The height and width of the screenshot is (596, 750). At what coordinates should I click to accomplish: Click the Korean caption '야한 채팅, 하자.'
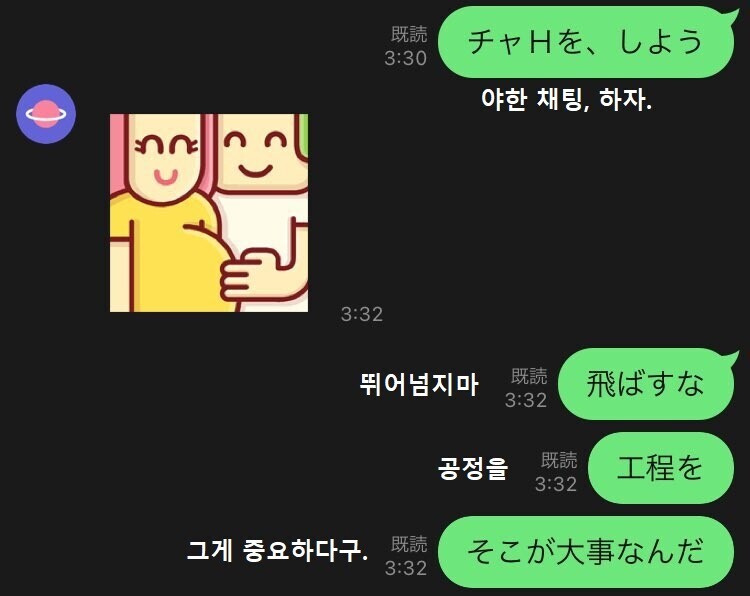(566, 99)
